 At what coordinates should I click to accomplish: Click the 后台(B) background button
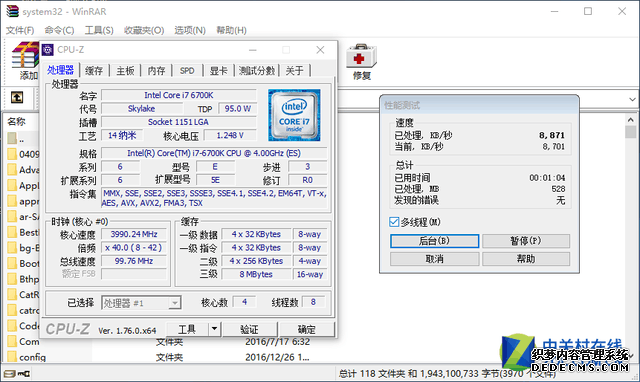(434, 241)
